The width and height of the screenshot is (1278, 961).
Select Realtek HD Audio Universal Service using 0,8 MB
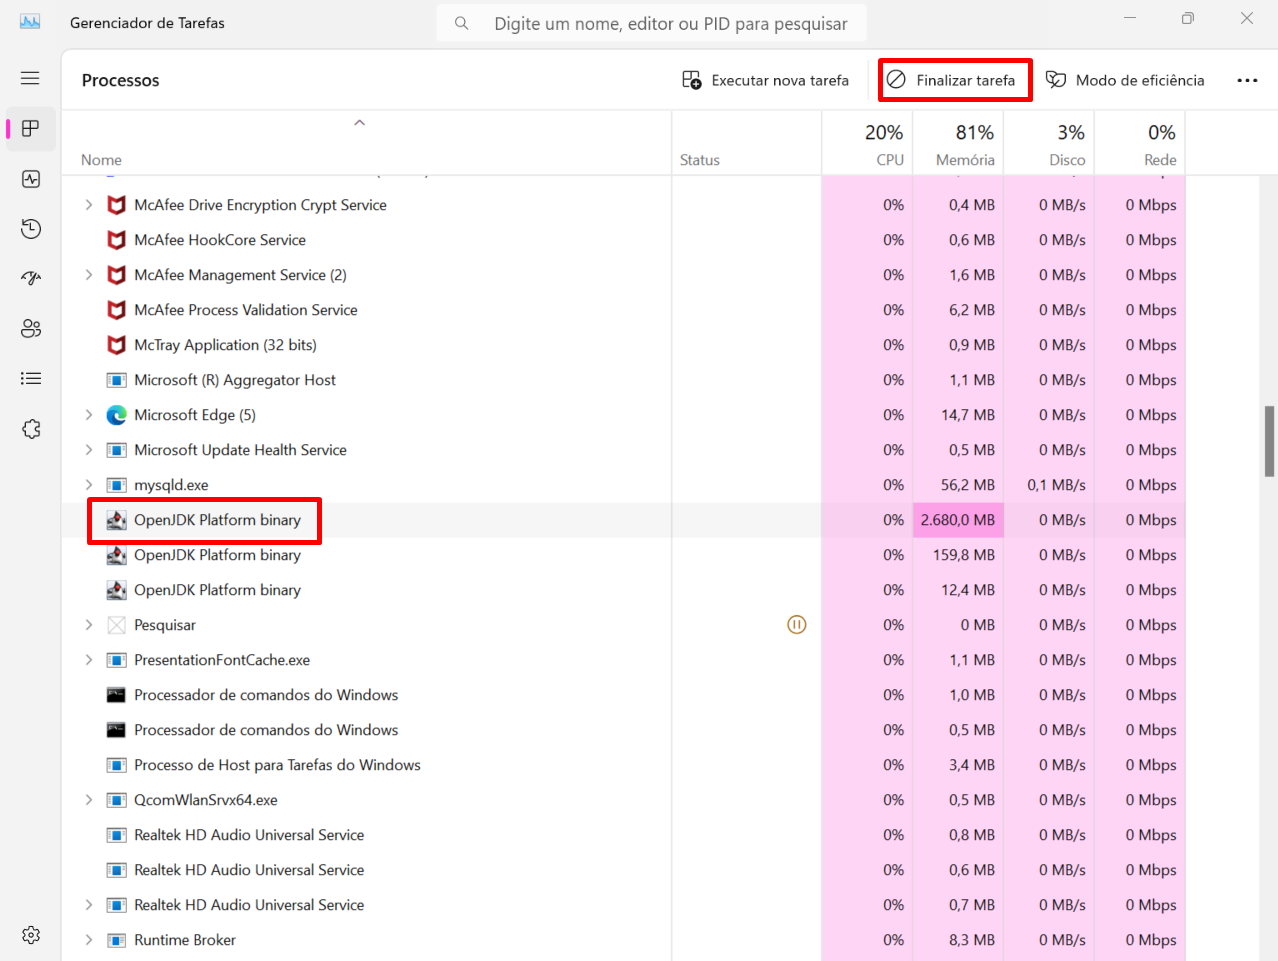624,835
